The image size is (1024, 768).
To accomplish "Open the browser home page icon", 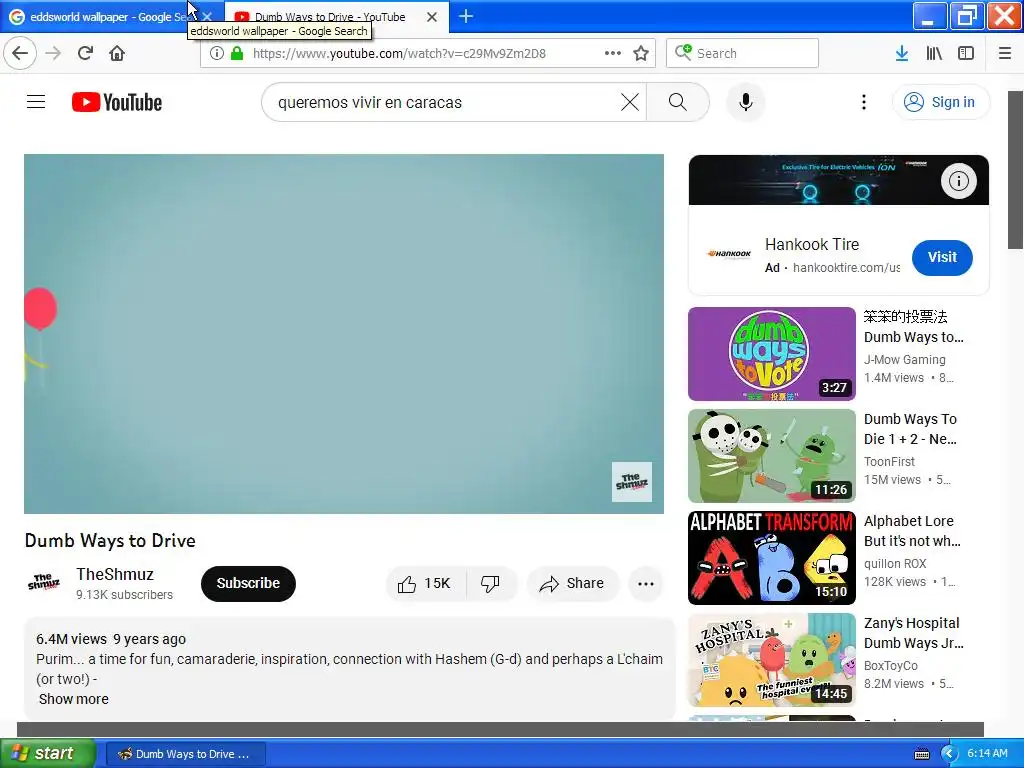I will tap(117, 53).
